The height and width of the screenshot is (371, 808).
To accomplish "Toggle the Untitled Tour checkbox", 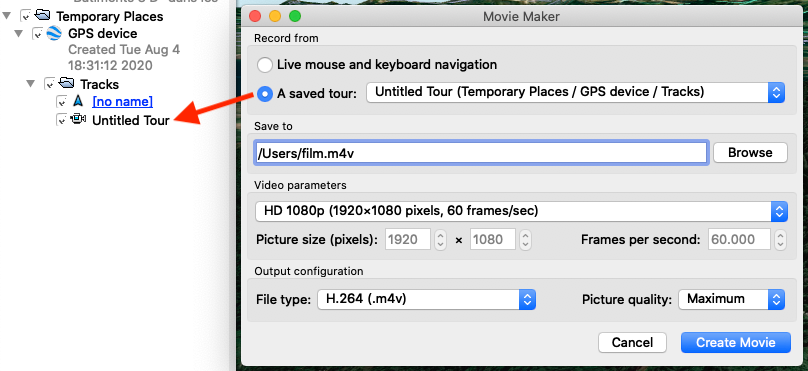I will coord(62,120).
